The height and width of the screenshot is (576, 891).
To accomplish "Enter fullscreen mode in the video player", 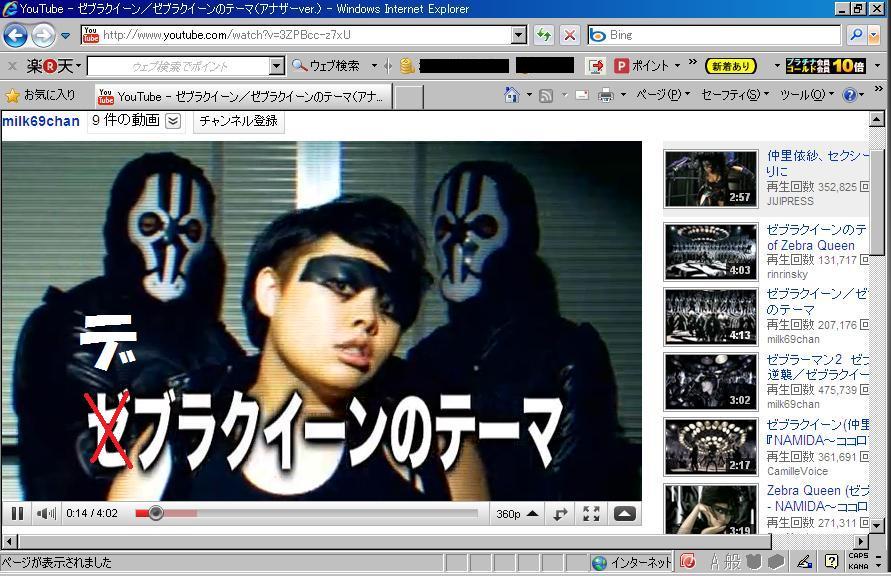I will point(591,514).
